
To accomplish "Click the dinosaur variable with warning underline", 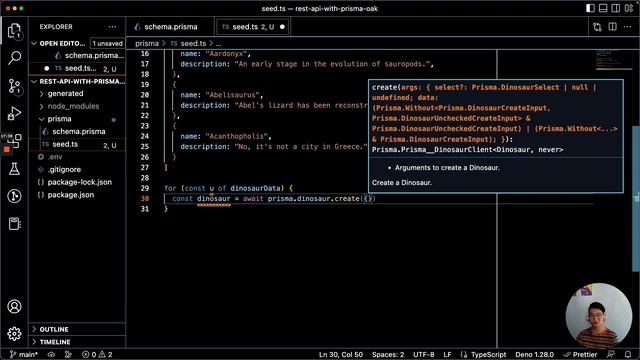I will [214, 199].
